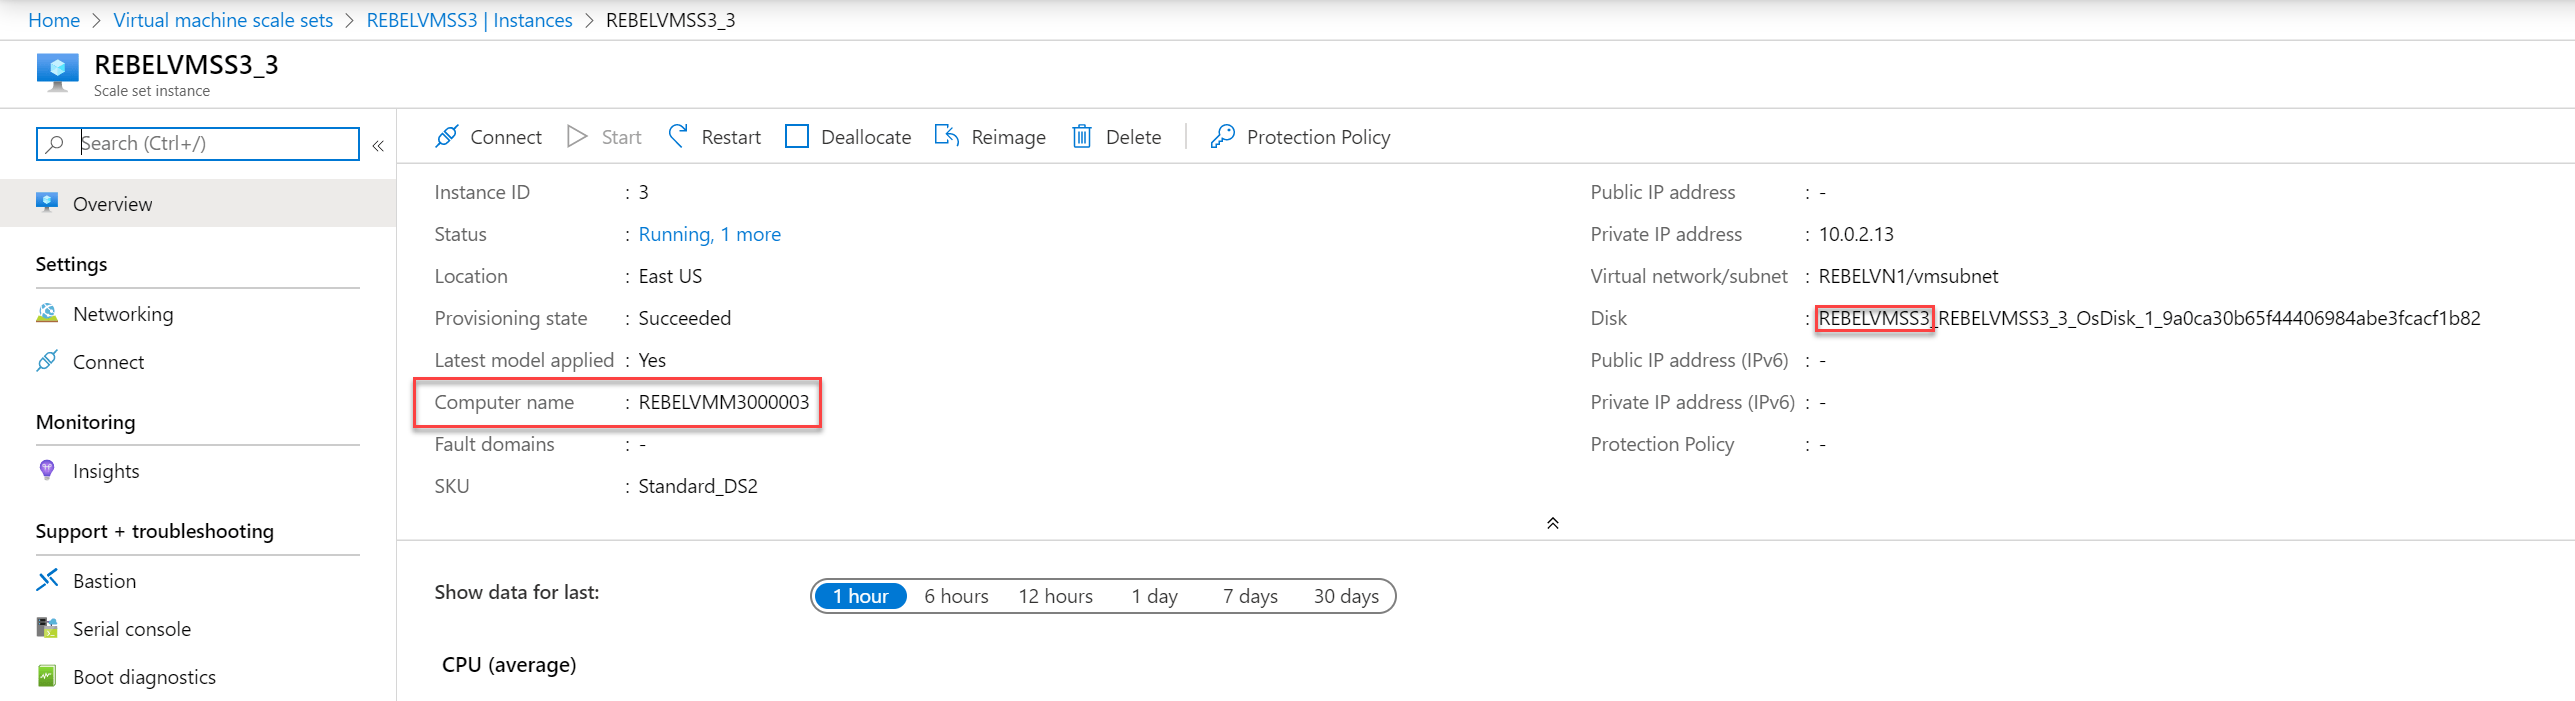Click the Restart circular arrow icon

(x=678, y=136)
